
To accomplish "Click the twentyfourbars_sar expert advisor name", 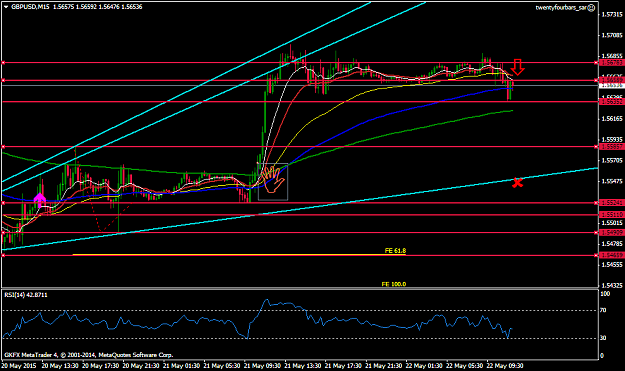I will (x=561, y=8).
